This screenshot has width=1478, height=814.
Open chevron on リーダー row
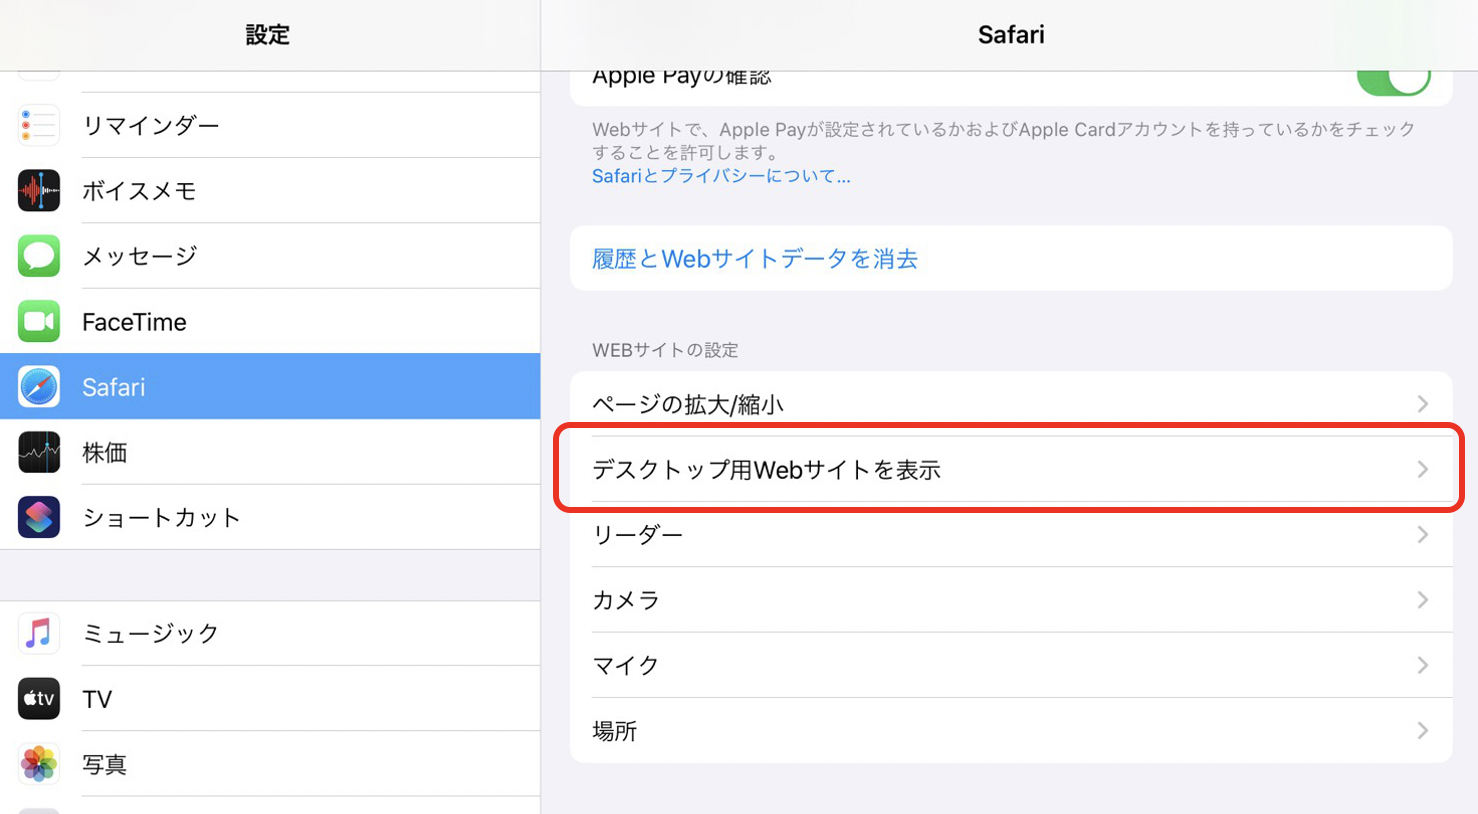[1422, 535]
